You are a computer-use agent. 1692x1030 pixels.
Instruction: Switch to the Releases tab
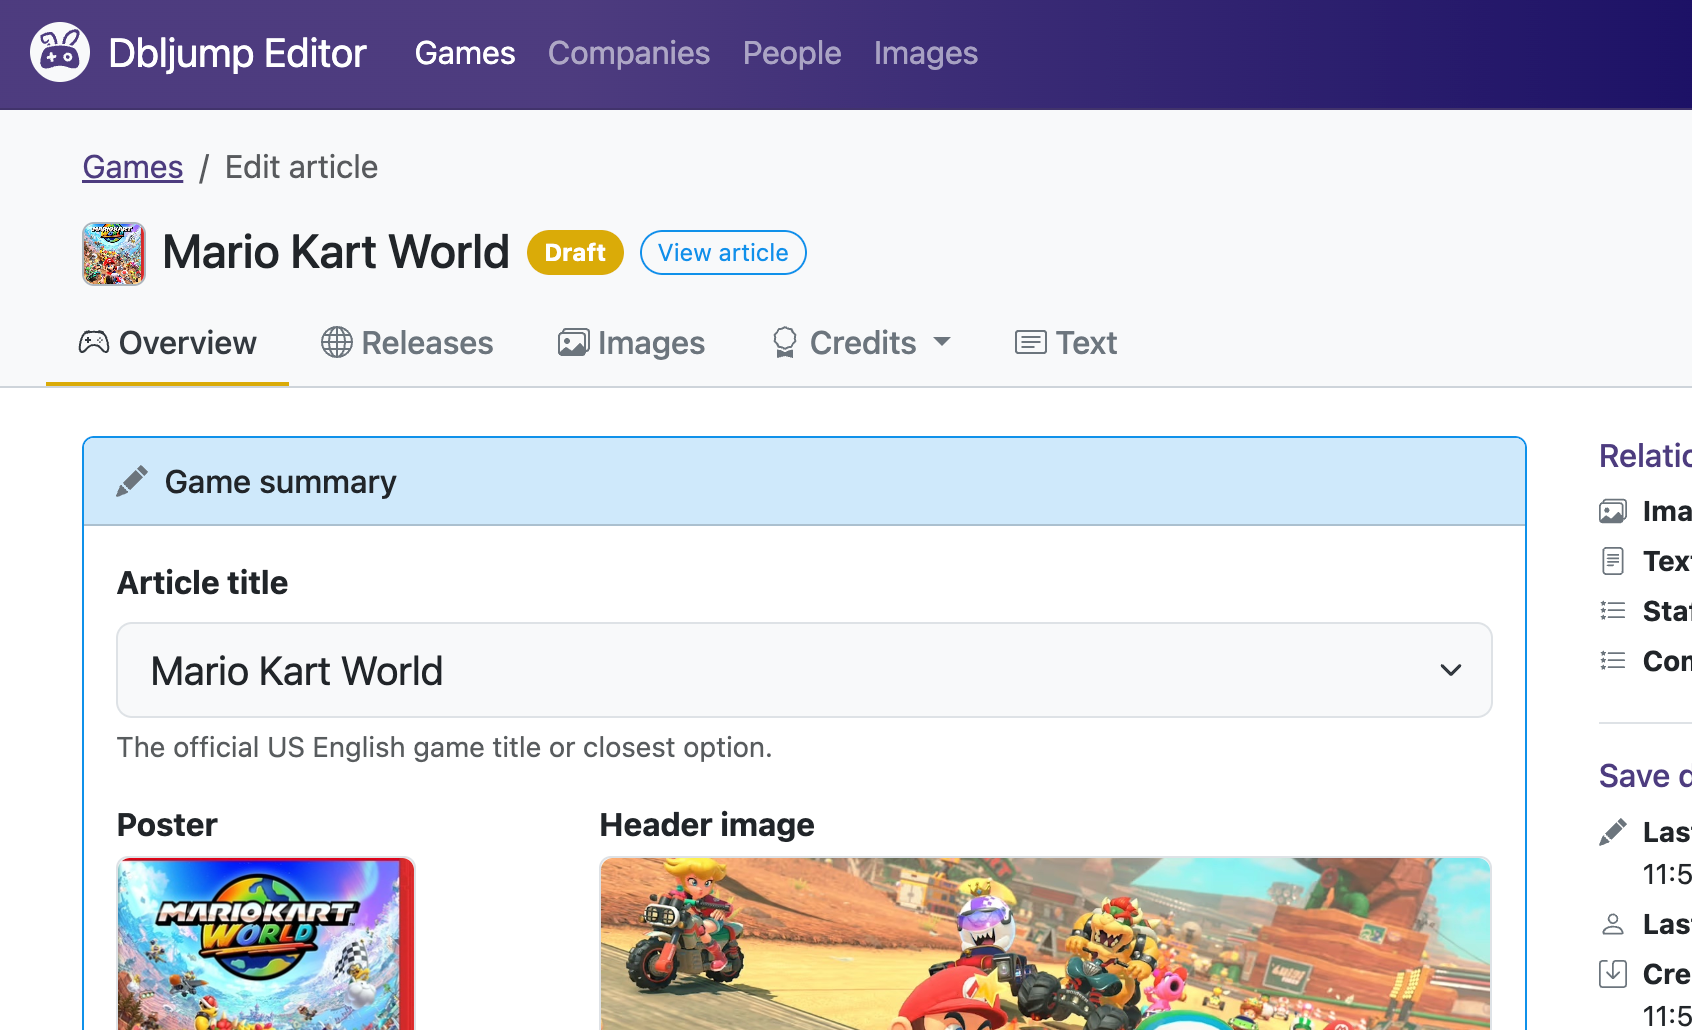(407, 343)
